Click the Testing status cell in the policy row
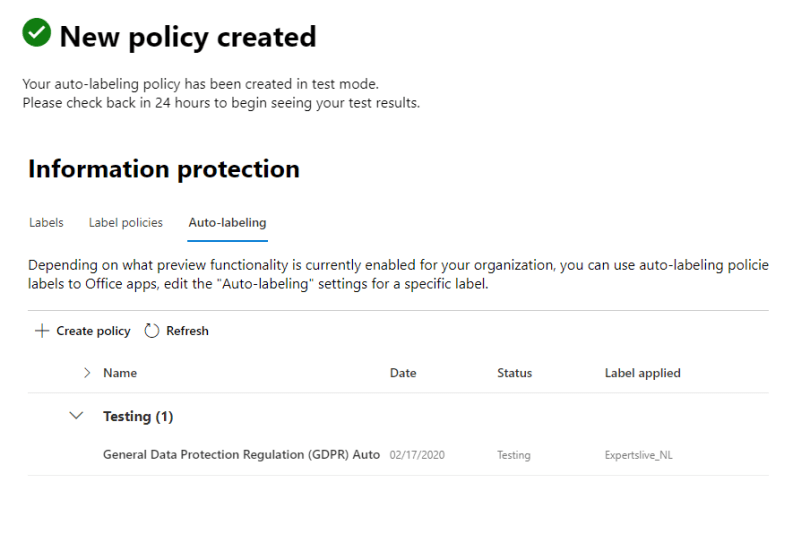Screen dimensions: 810x534 coord(514,455)
